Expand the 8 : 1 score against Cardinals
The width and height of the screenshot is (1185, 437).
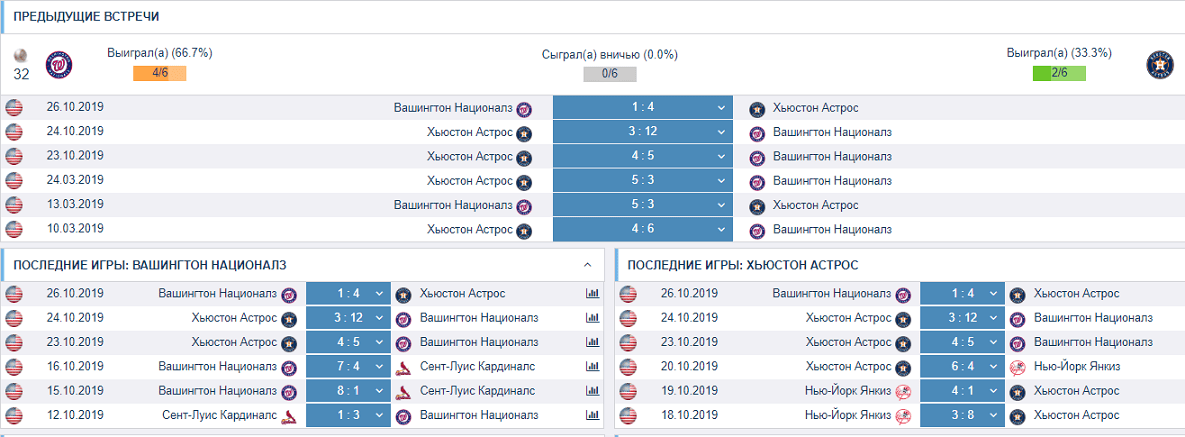348,392
